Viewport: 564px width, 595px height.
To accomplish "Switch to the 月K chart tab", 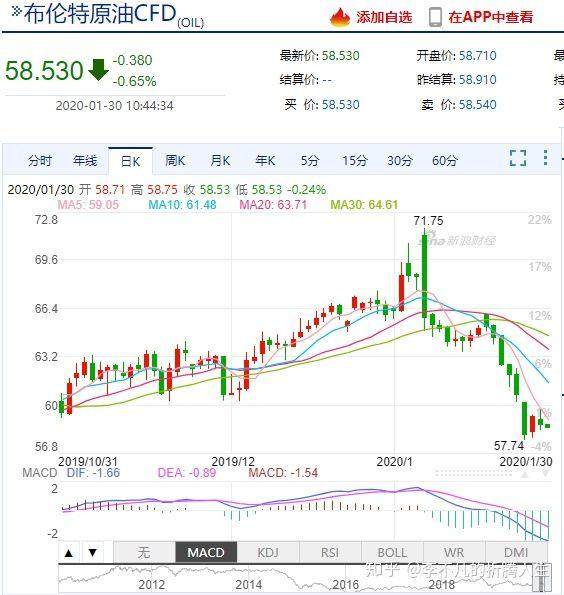I will click(x=221, y=161).
